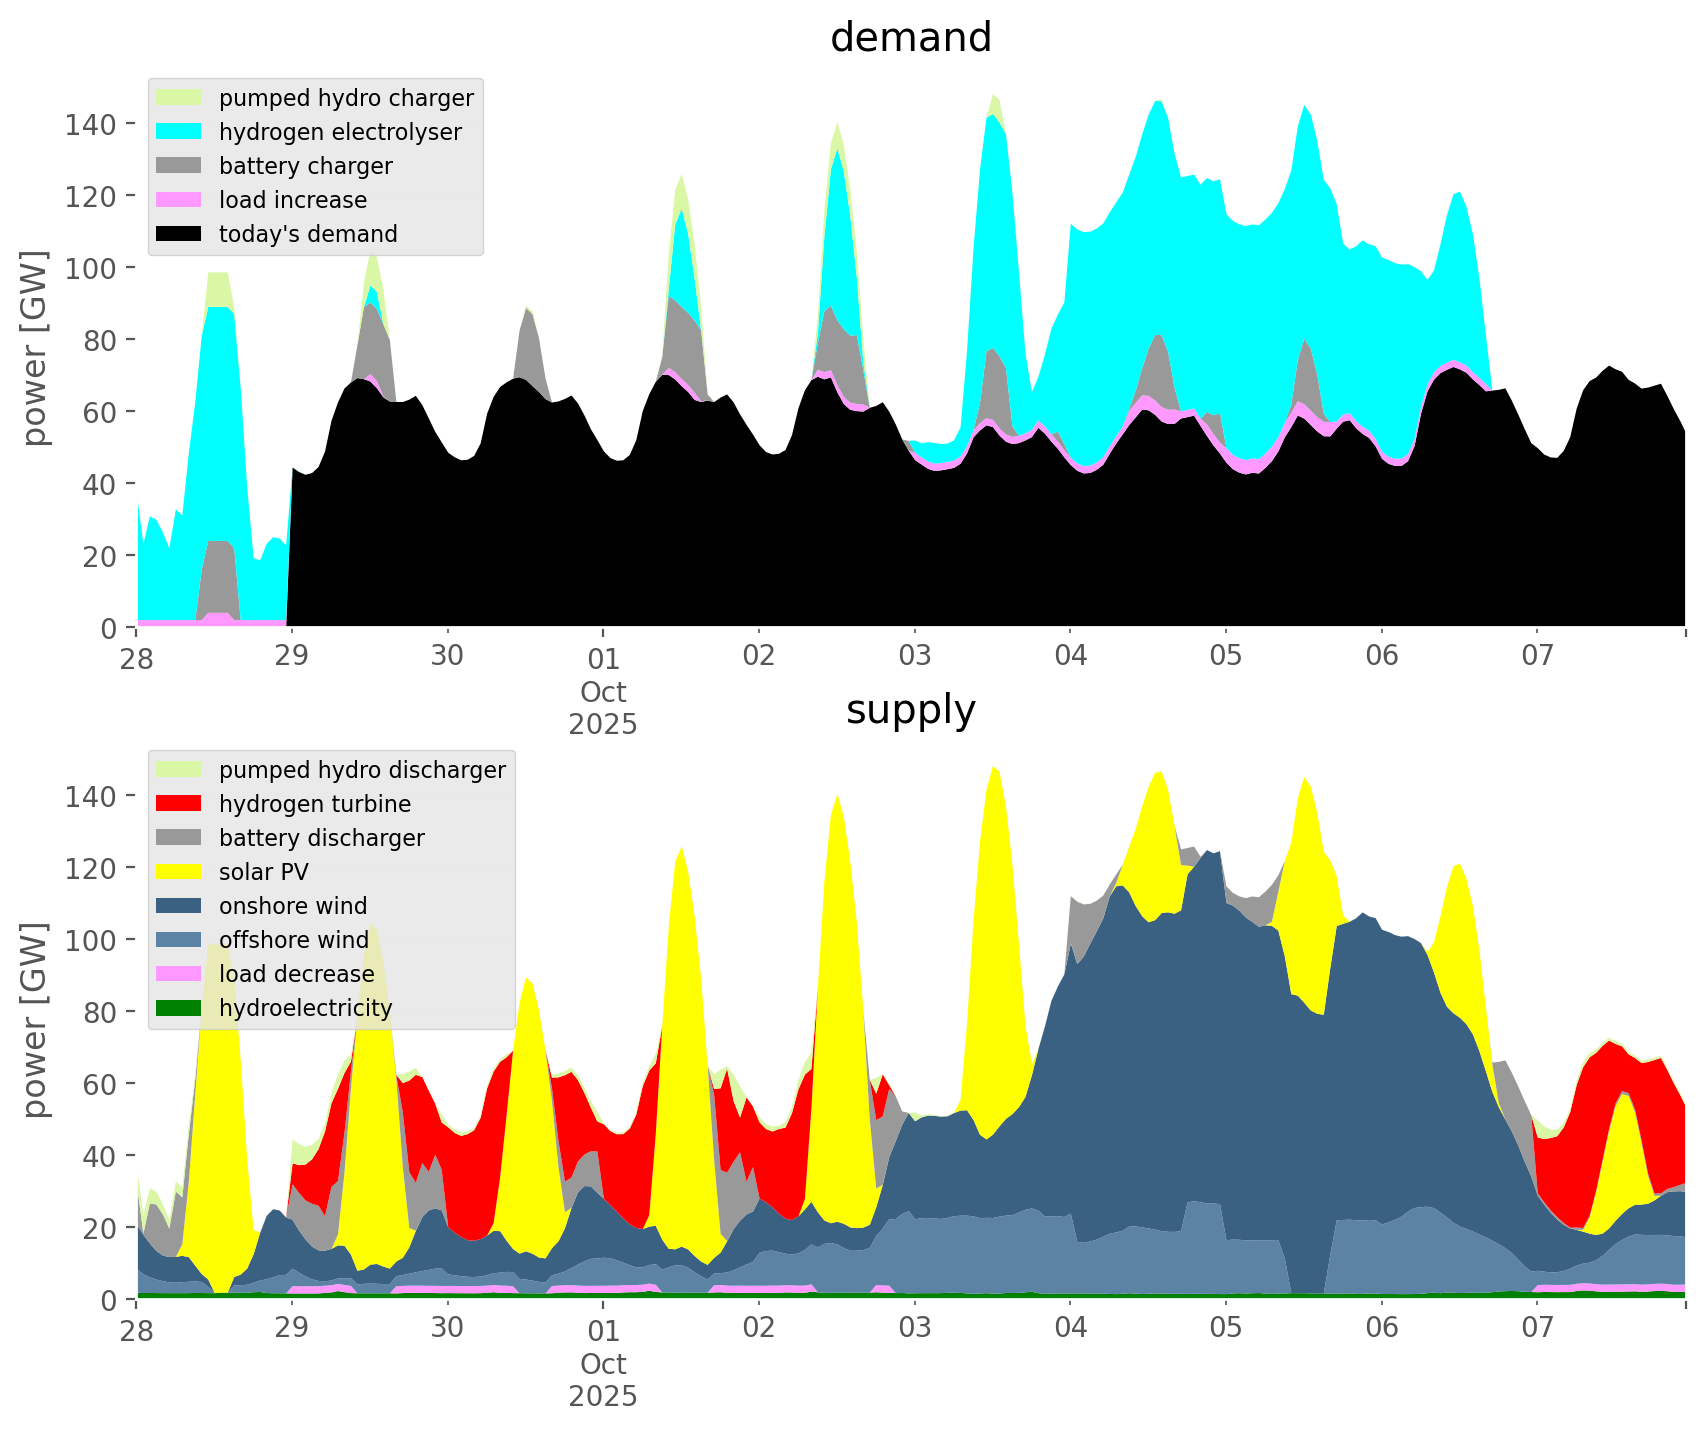Click the offshore wind legend swatch
Viewport: 1706px width, 1431px height.
180,940
